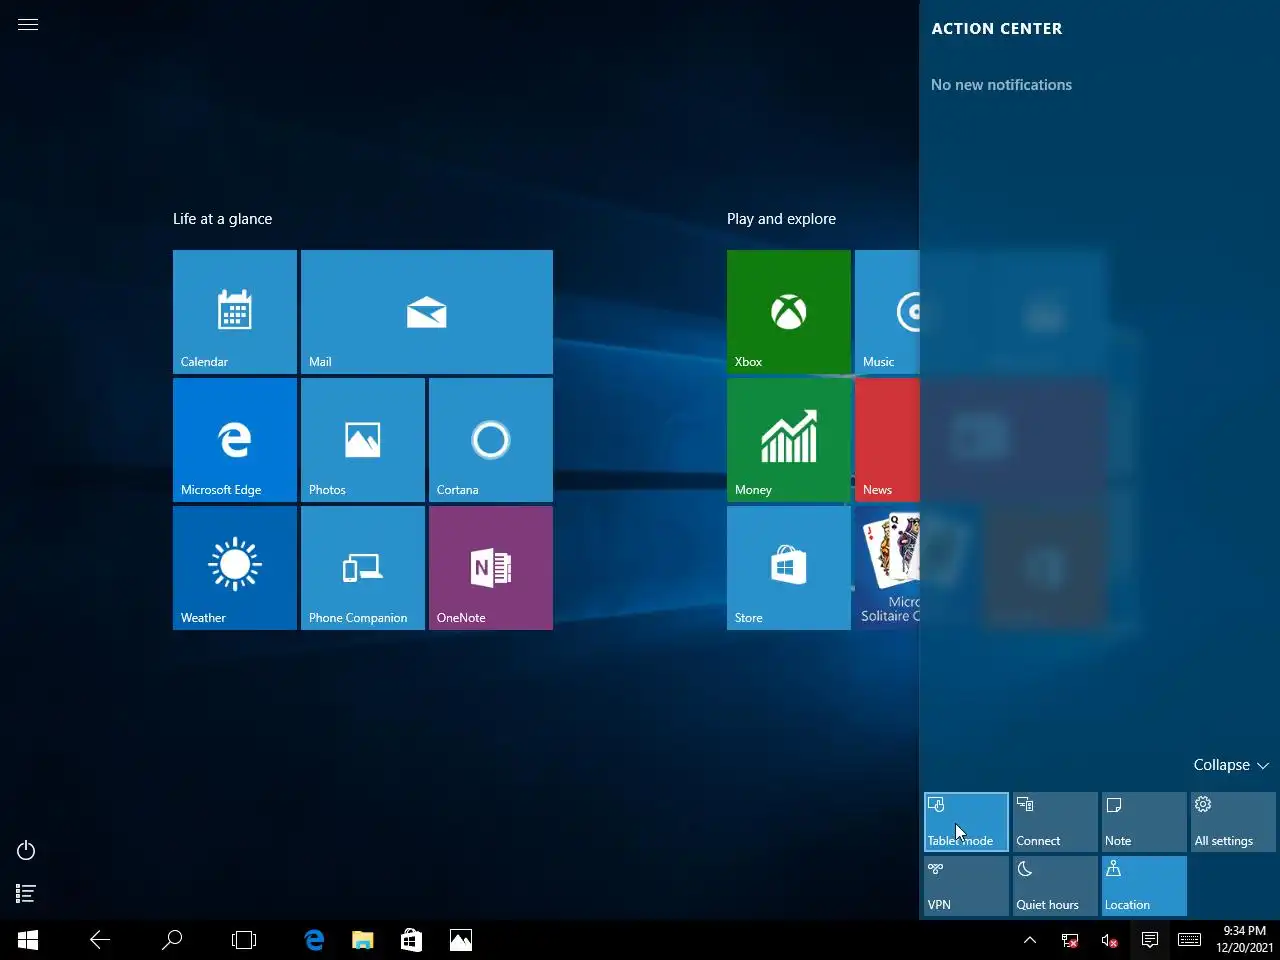Screen dimensions: 1280x960
Task: Open taskbar Search
Action: point(172,940)
